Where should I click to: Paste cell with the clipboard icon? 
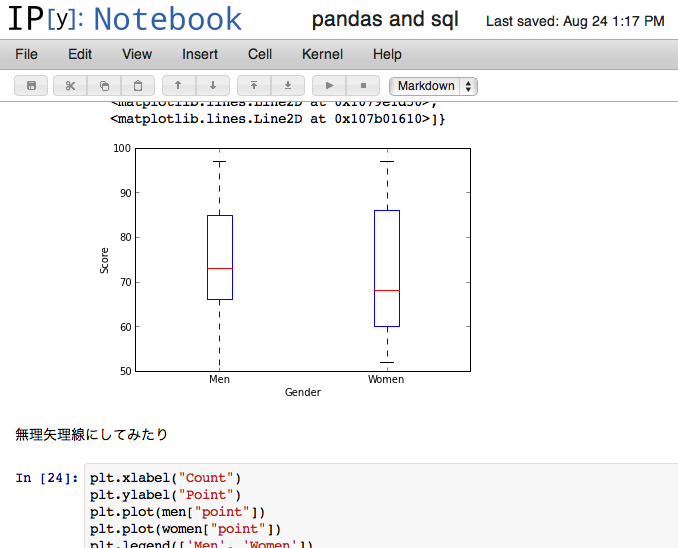(x=138, y=86)
